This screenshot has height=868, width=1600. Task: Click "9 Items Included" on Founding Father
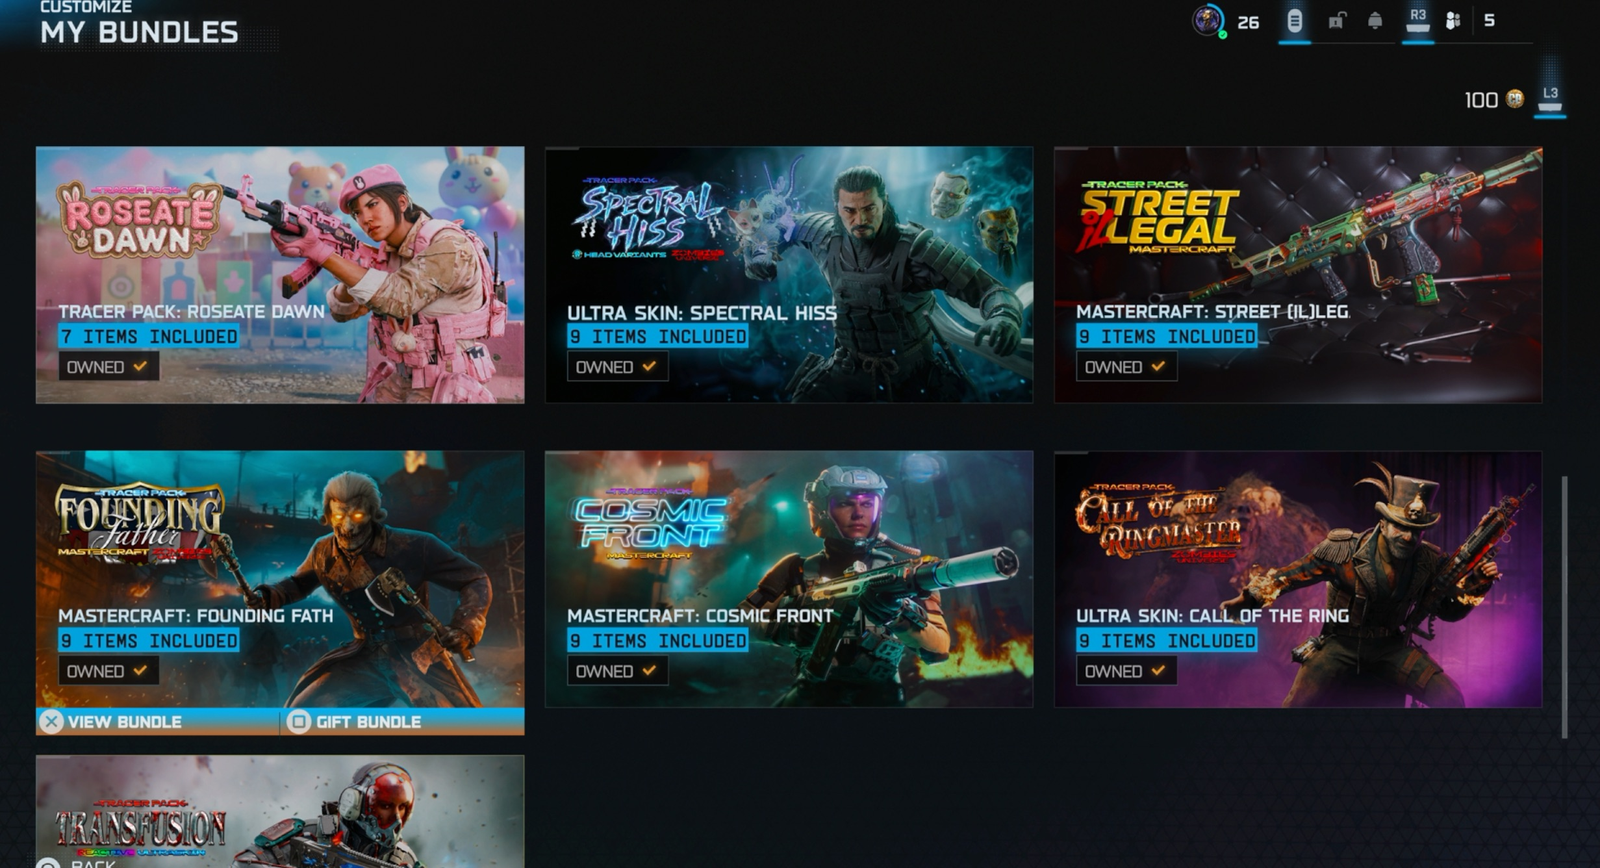tap(148, 641)
